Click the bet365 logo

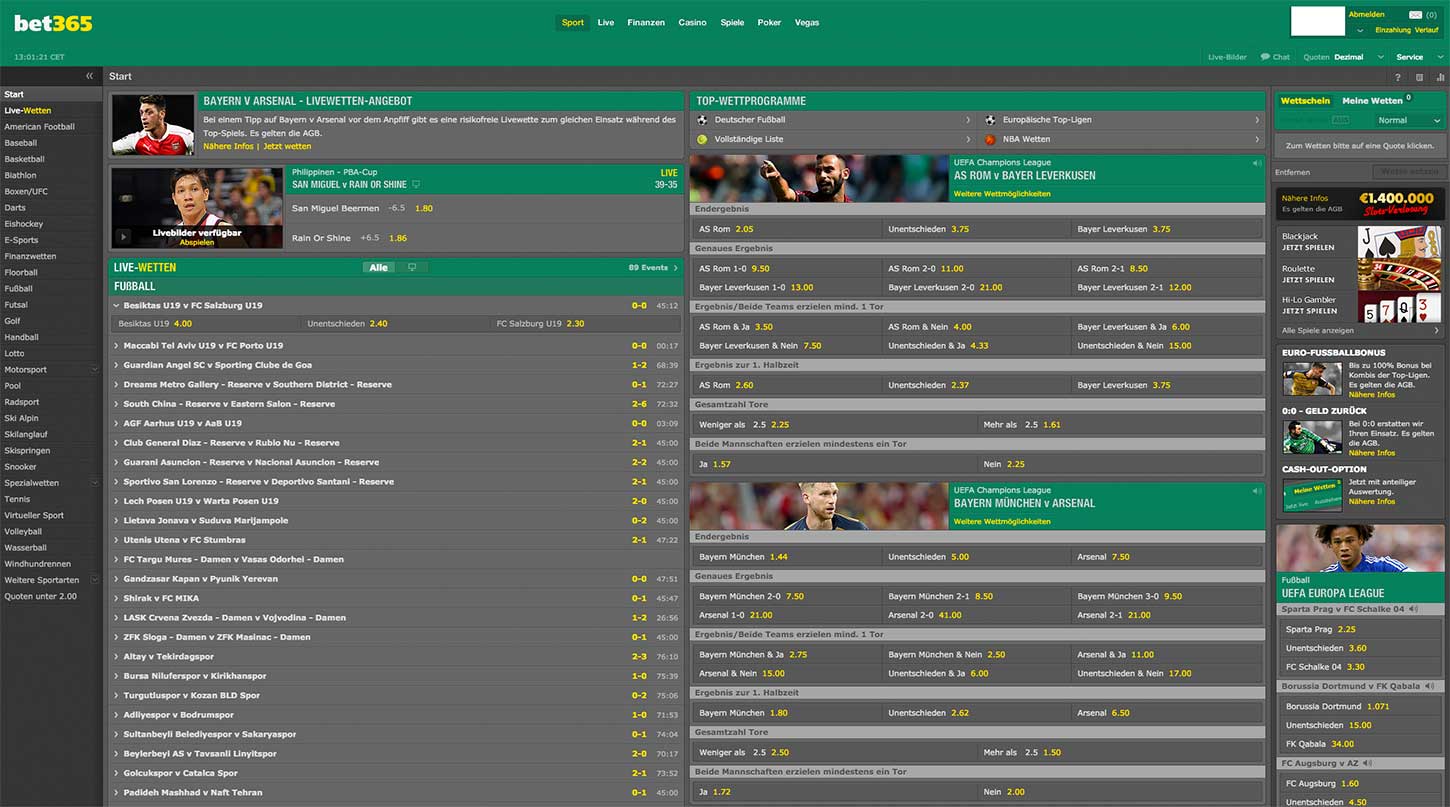pos(53,23)
